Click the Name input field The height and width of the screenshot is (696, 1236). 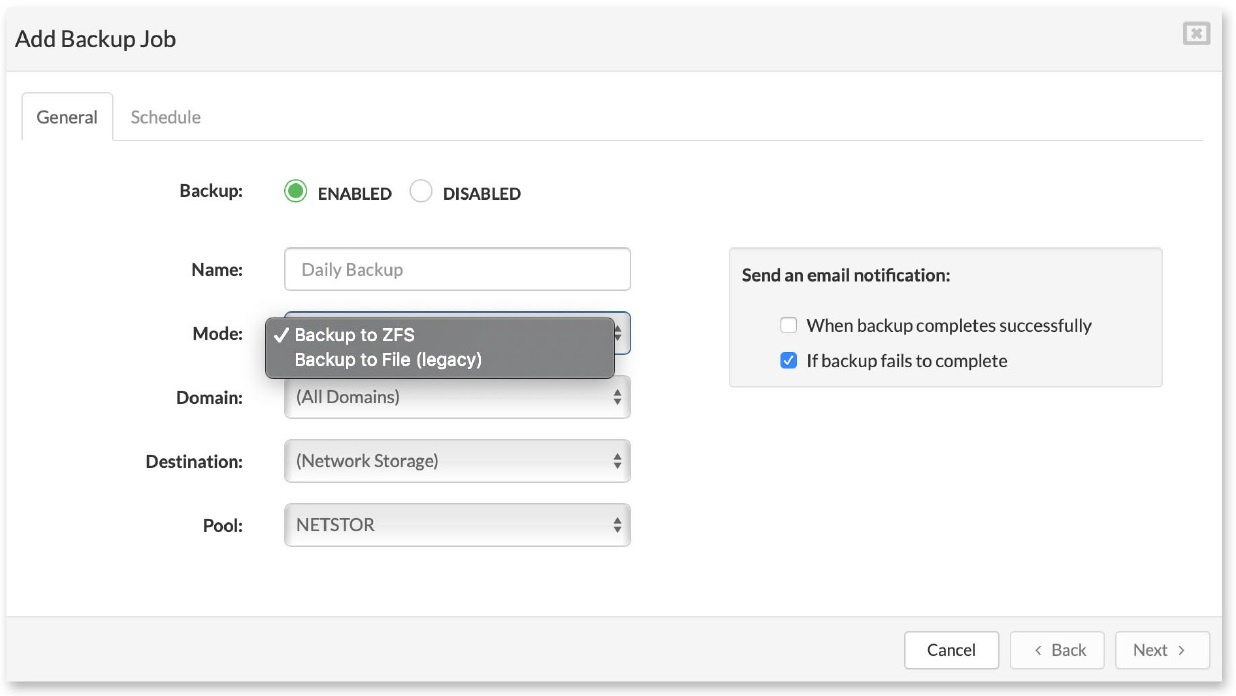pyautogui.click(x=458, y=269)
